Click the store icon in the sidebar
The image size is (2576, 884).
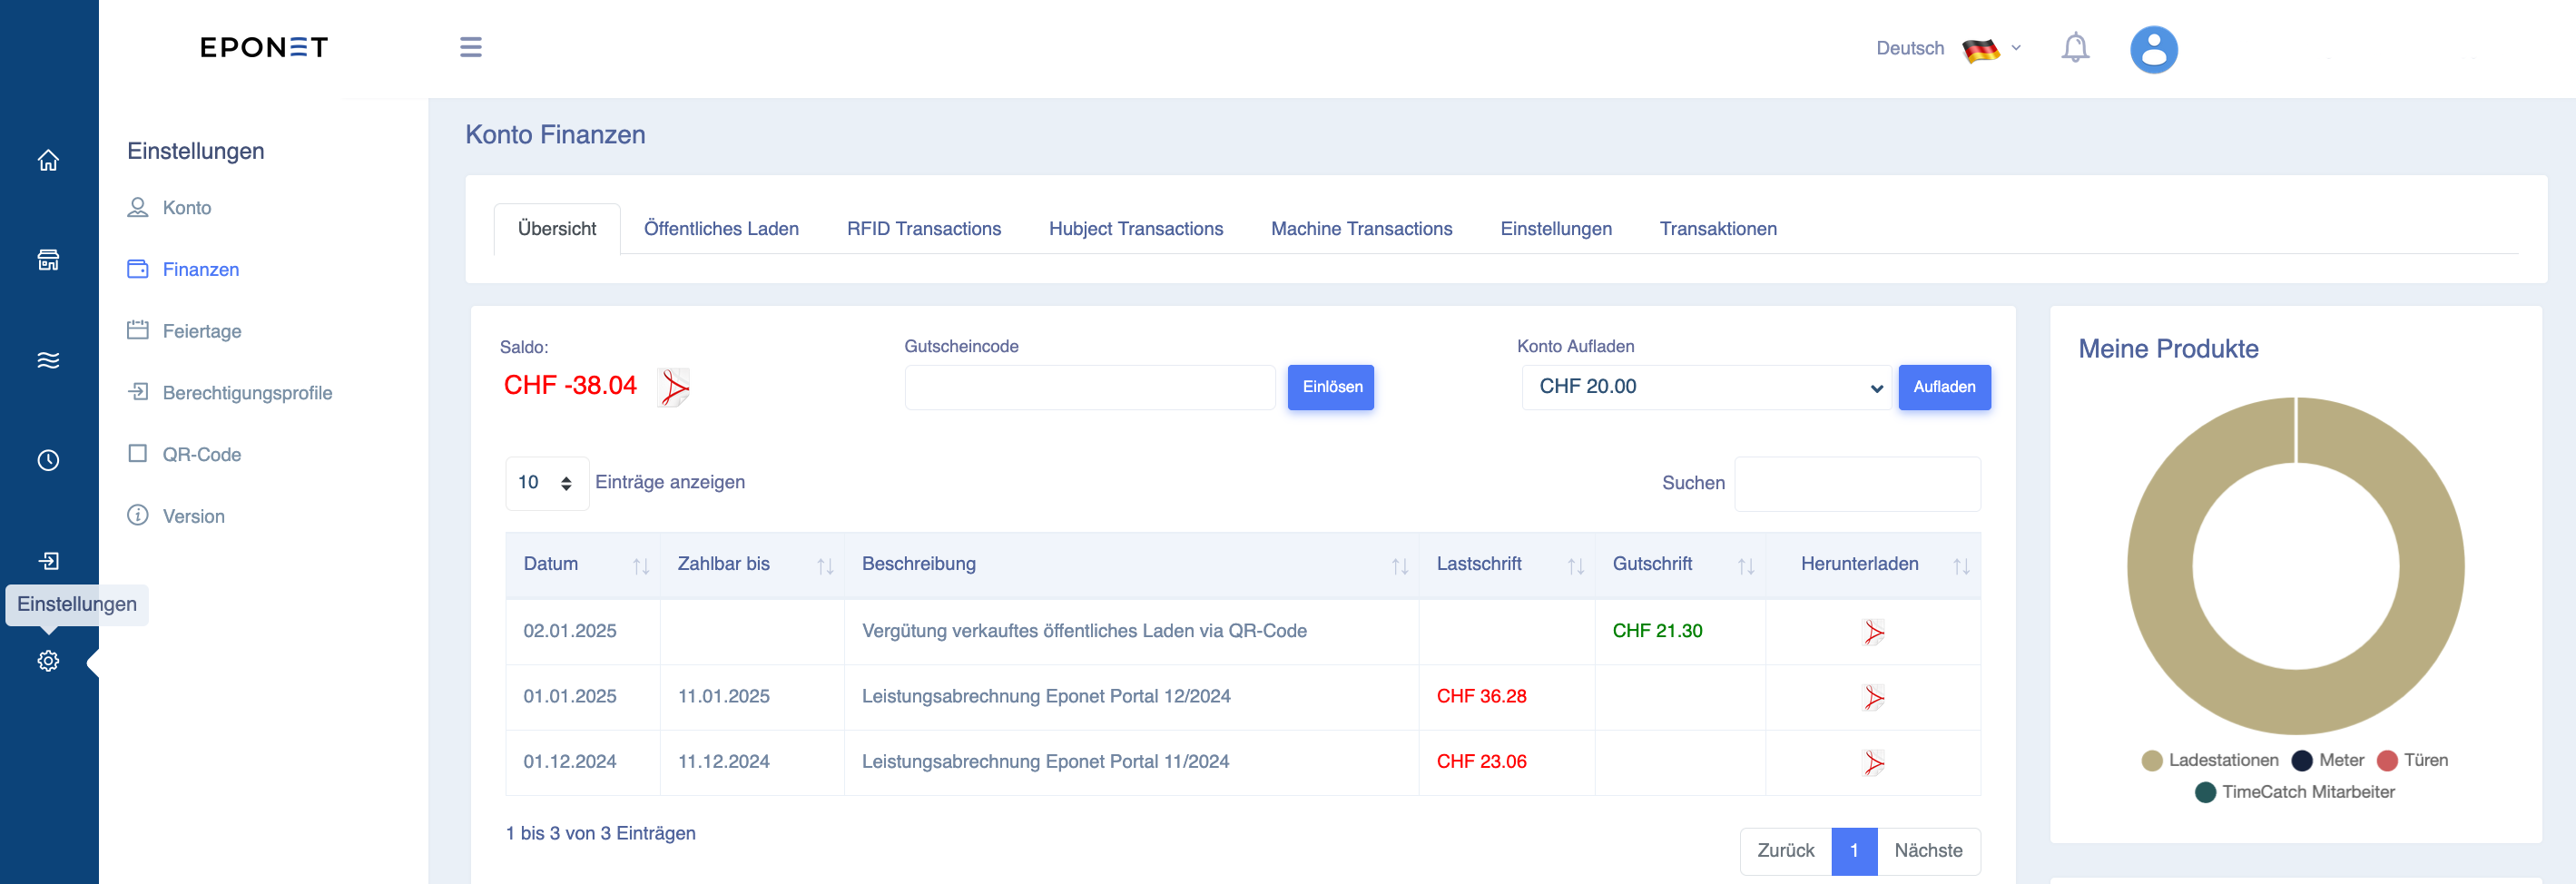click(x=48, y=260)
